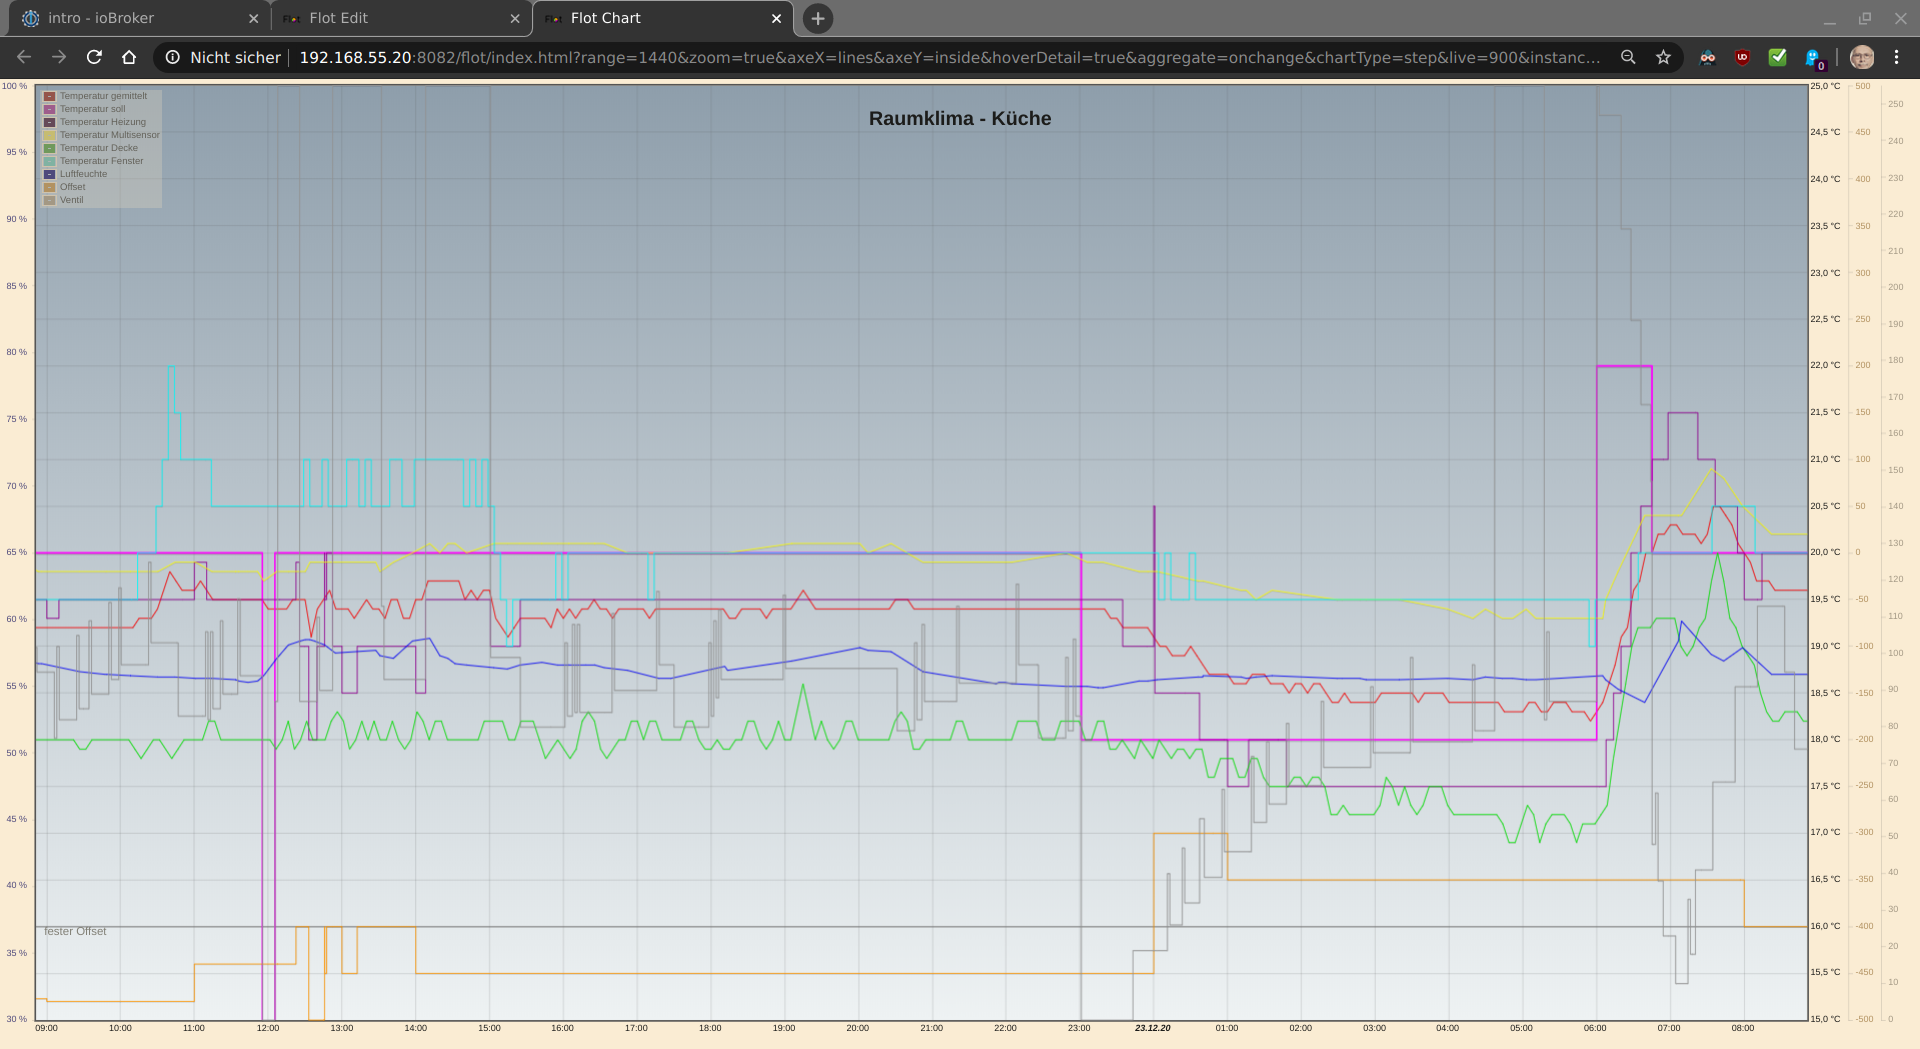Restore the browser window size

[x=1865, y=18]
